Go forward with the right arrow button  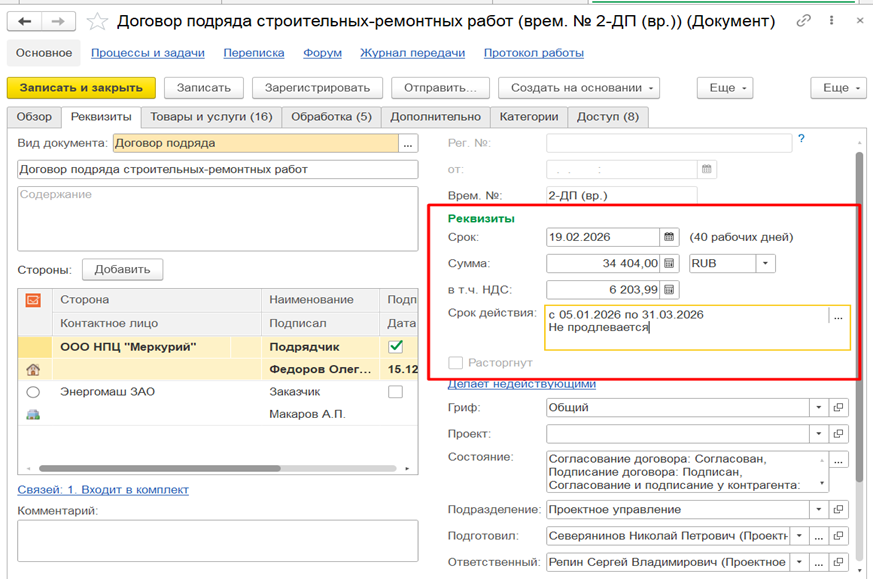tap(58, 22)
